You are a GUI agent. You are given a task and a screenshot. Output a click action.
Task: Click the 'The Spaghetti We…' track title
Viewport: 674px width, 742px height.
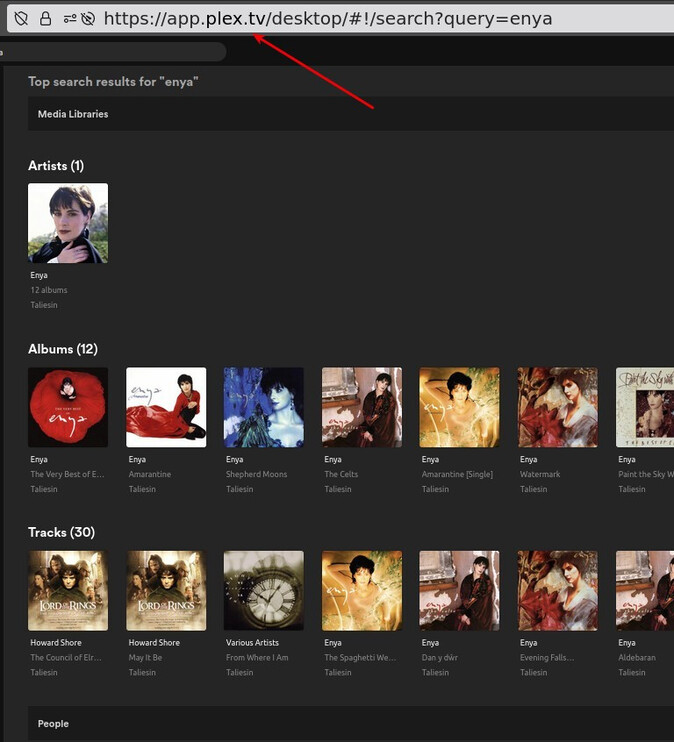tap(360, 658)
